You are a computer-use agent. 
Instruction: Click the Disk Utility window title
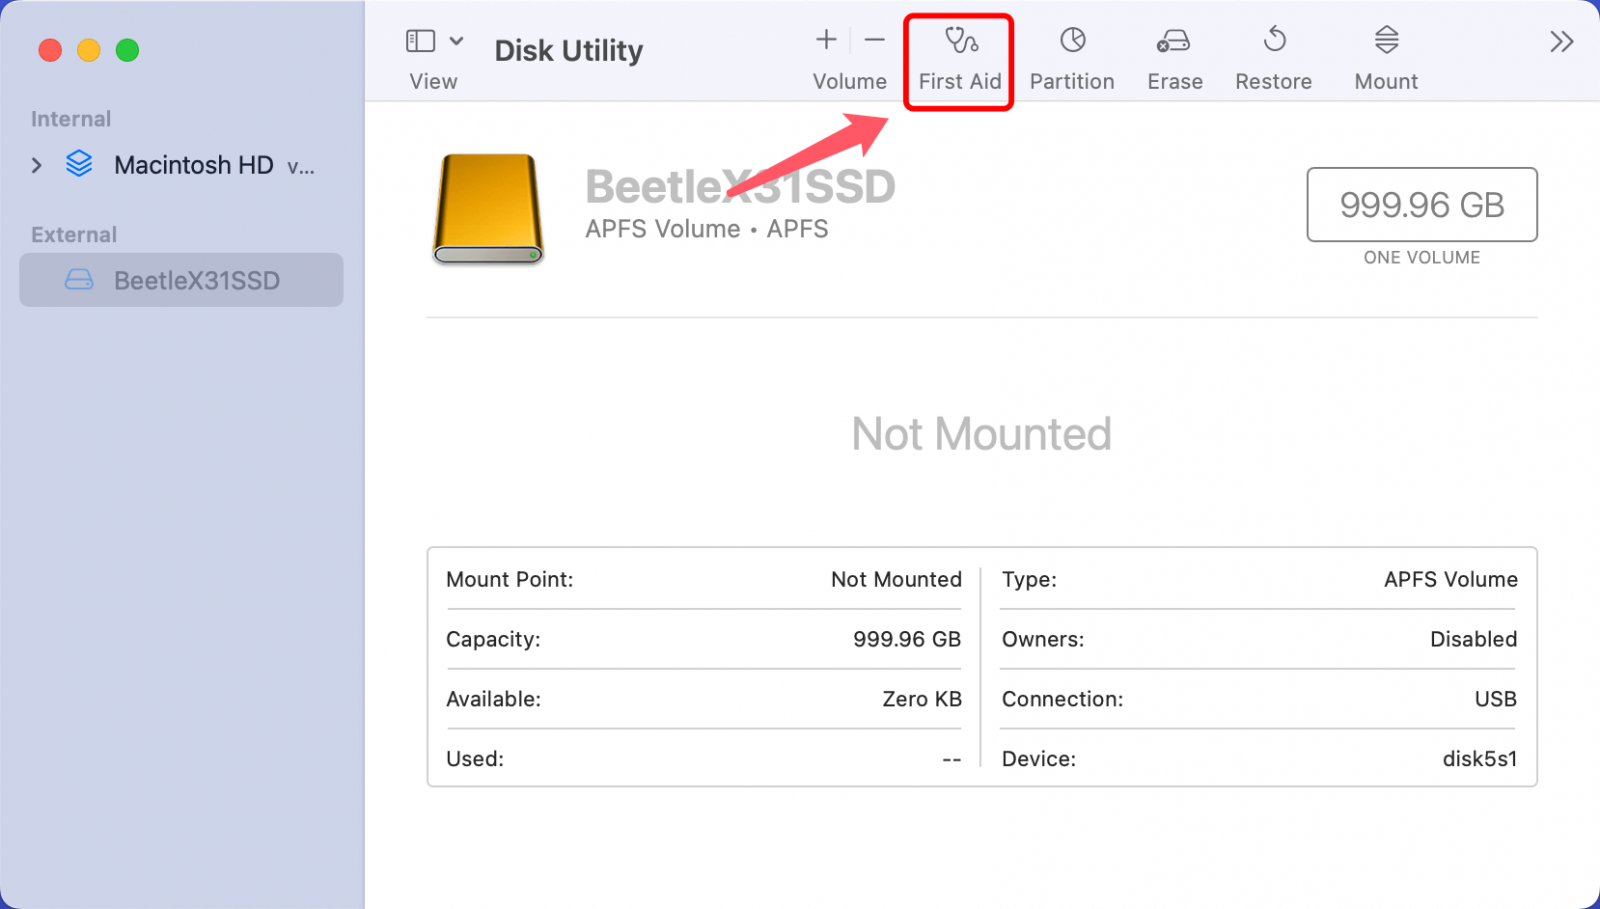568,50
